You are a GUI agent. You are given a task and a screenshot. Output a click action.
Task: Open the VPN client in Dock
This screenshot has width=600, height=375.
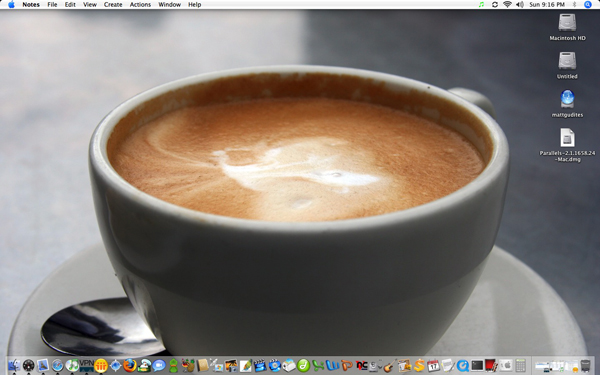[x=86, y=365]
